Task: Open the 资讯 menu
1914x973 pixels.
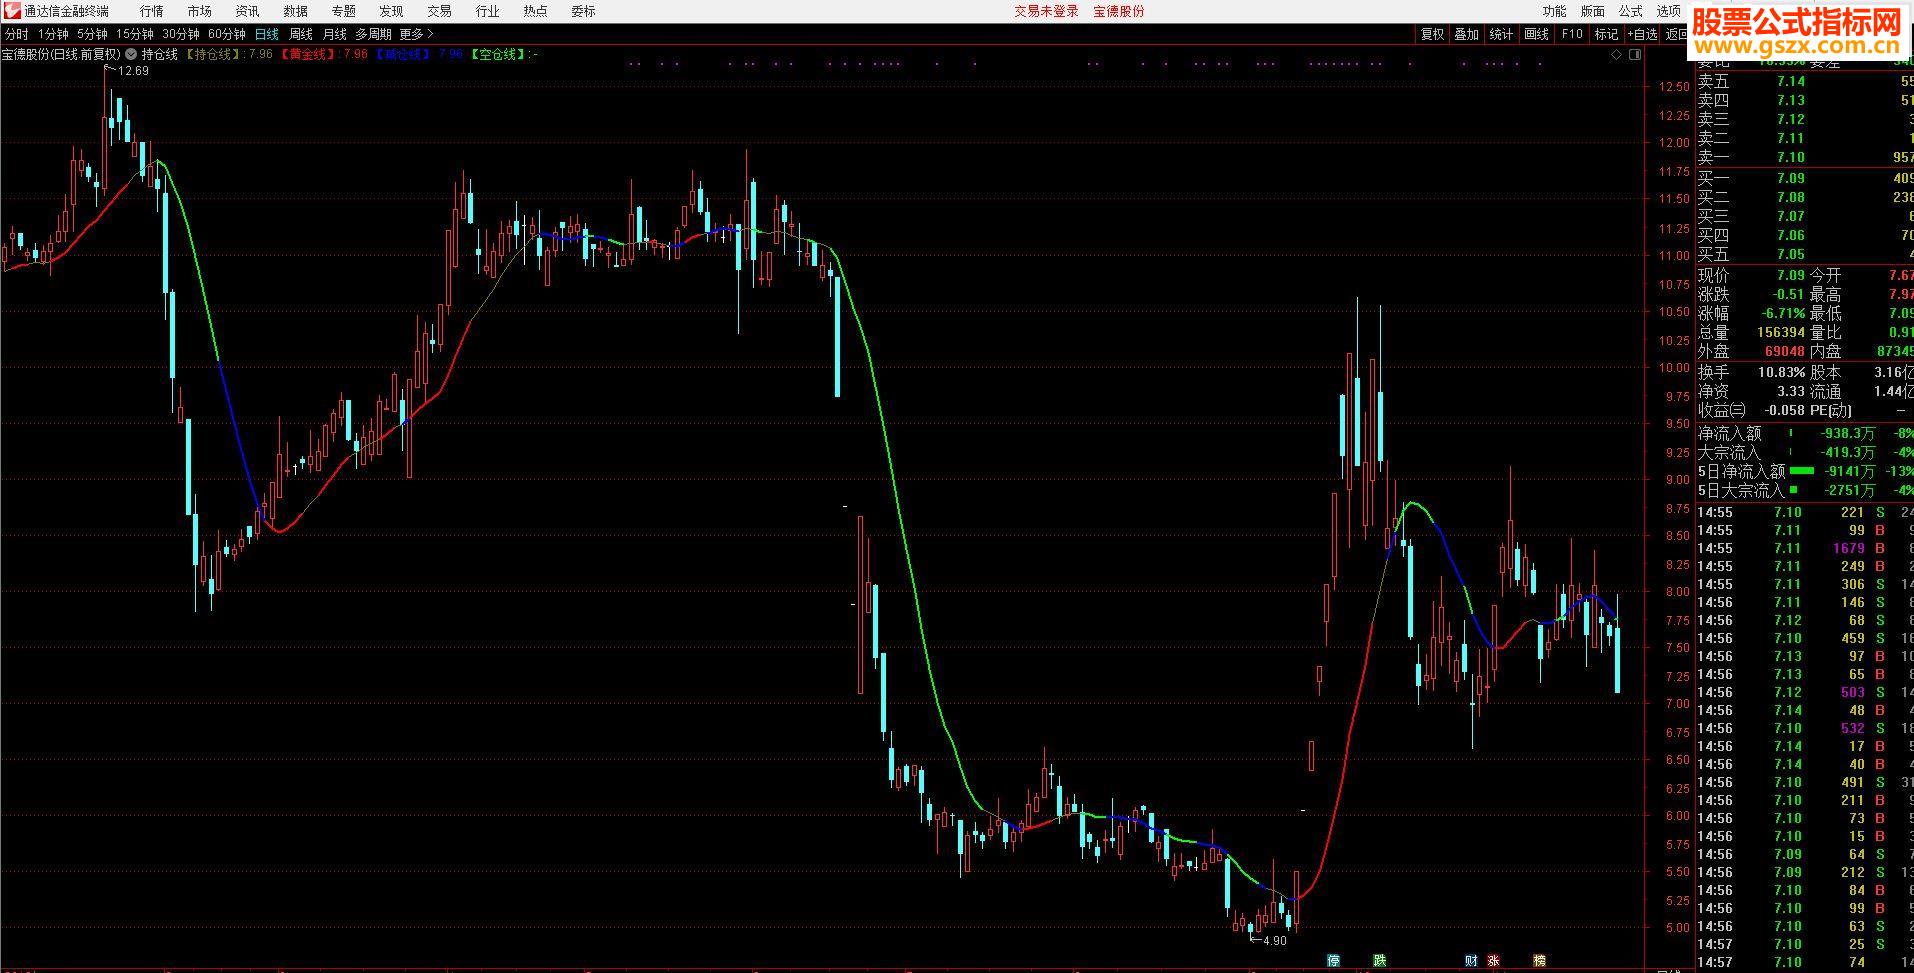Action: click(248, 11)
